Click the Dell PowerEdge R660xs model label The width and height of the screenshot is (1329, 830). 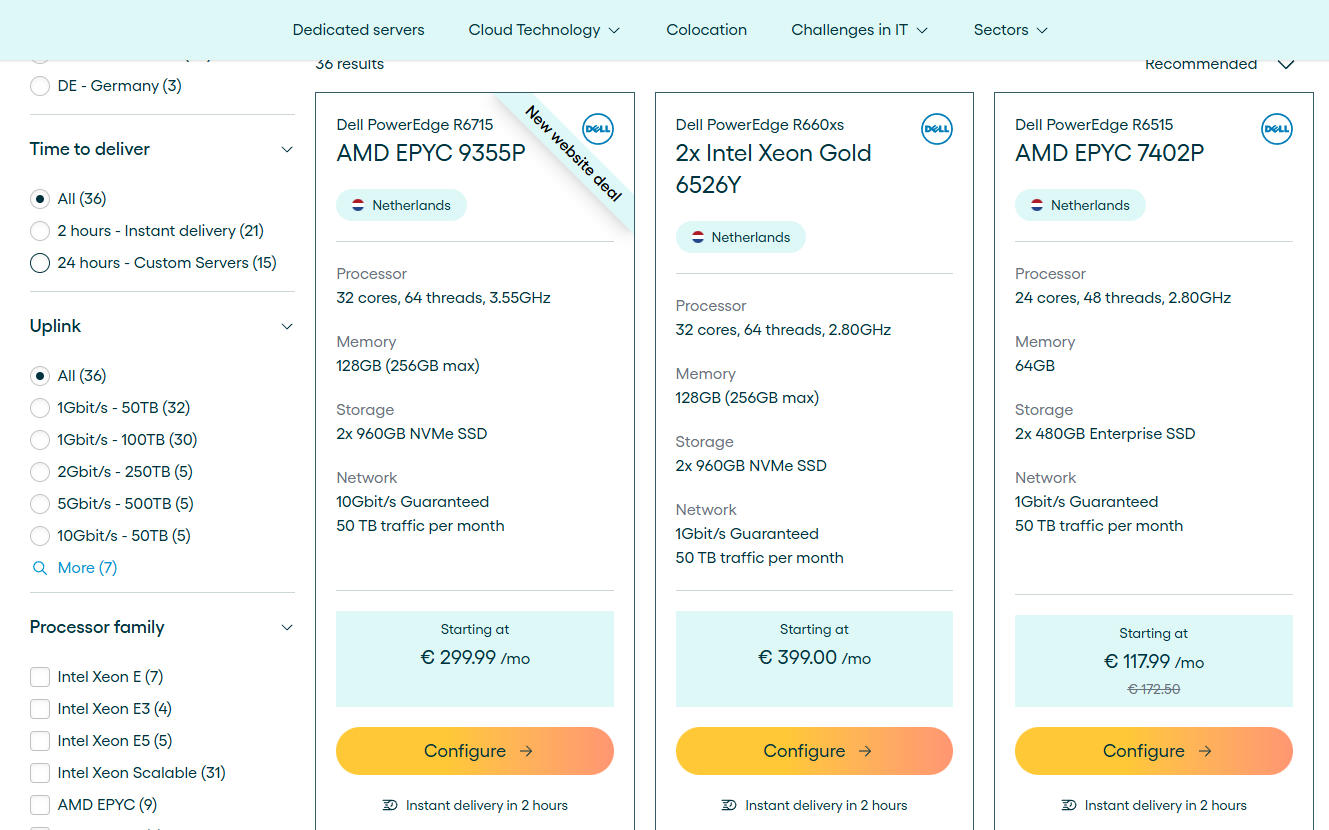coord(760,125)
